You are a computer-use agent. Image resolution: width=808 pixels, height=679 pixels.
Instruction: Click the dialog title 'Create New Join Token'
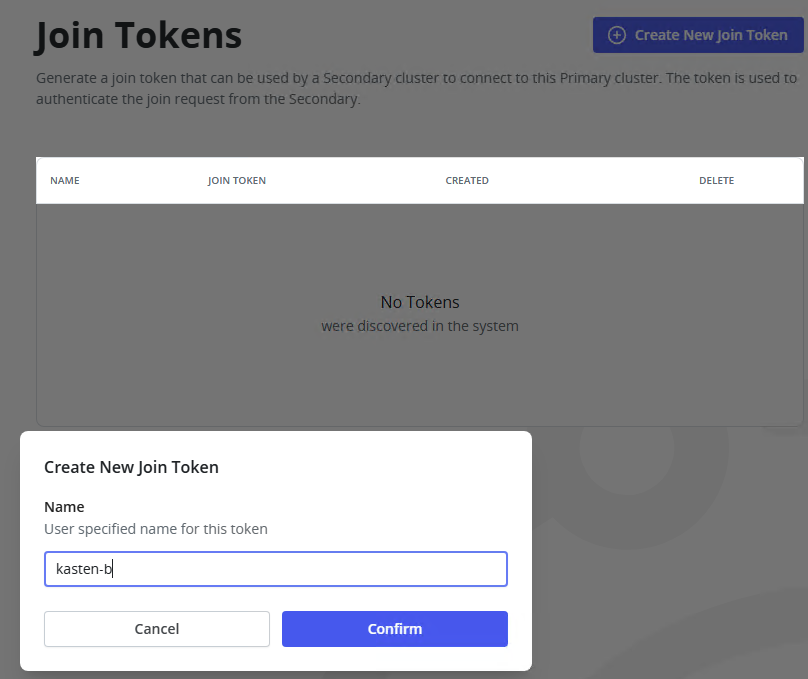click(131, 467)
